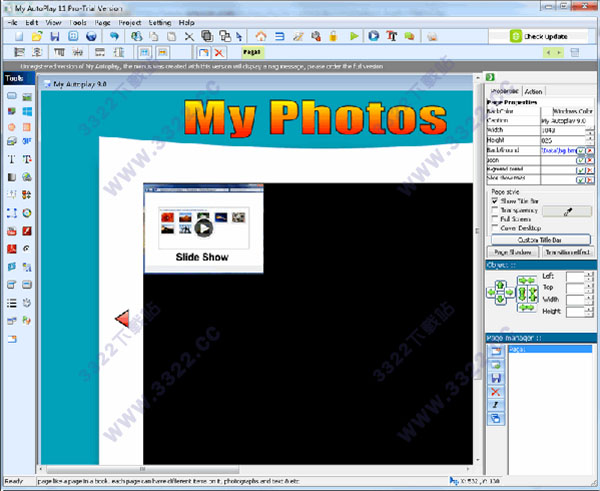Click the red T text tool in toolbar
The width and height of the screenshot is (600, 491).
point(391,36)
